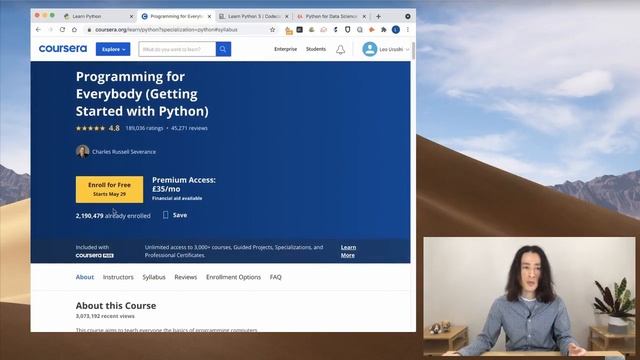Click the Financial aid available link
640x360 pixels.
click(x=177, y=198)
